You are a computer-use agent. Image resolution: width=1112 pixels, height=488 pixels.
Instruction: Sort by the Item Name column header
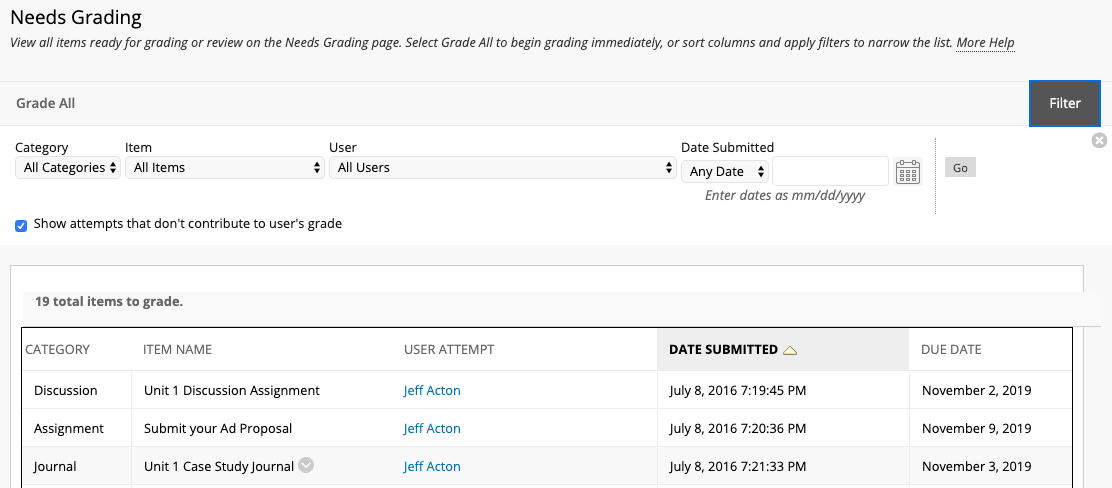pyautogui.click(x=177, y=349)
